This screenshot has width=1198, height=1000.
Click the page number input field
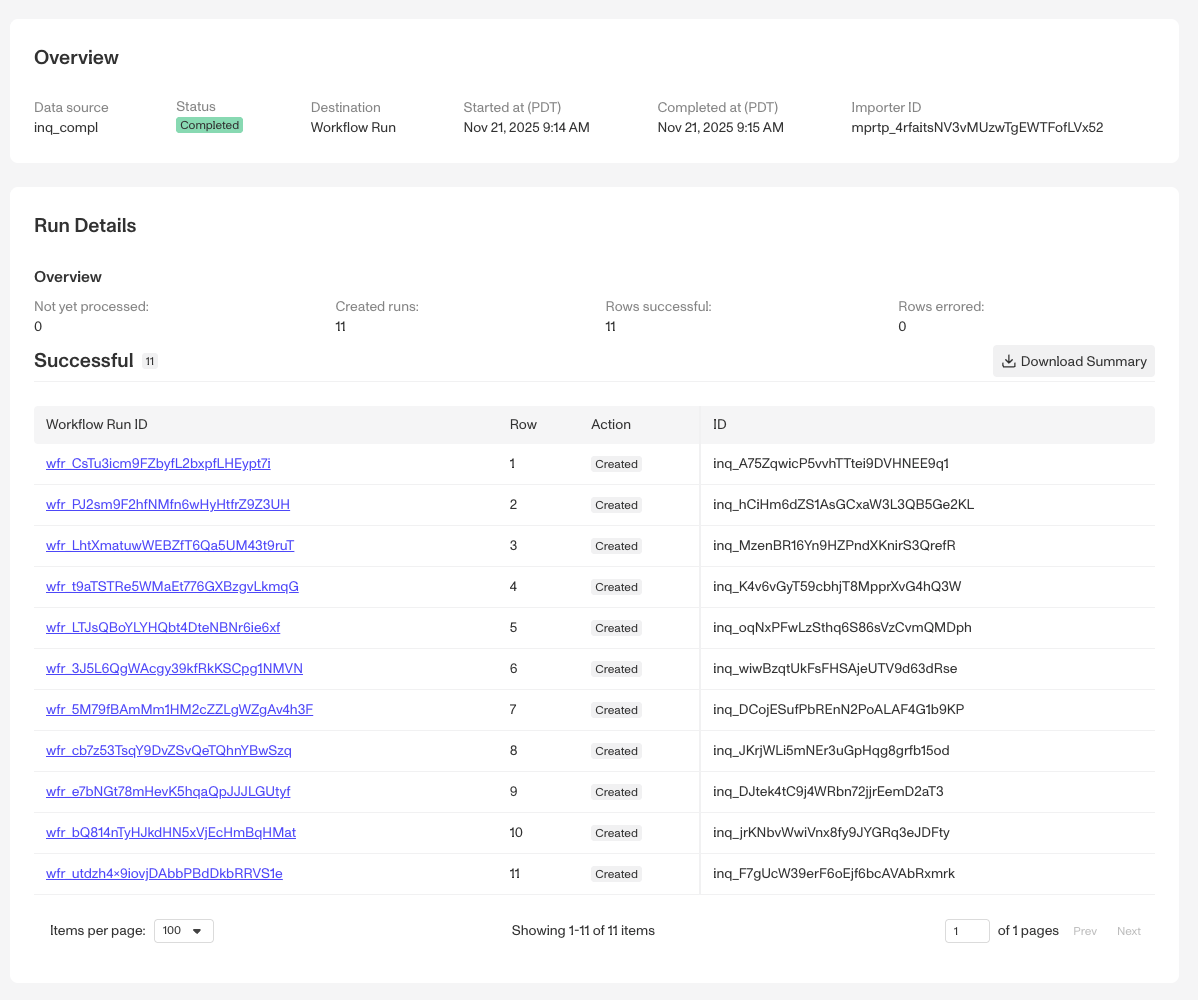click(x=966, y=930)
